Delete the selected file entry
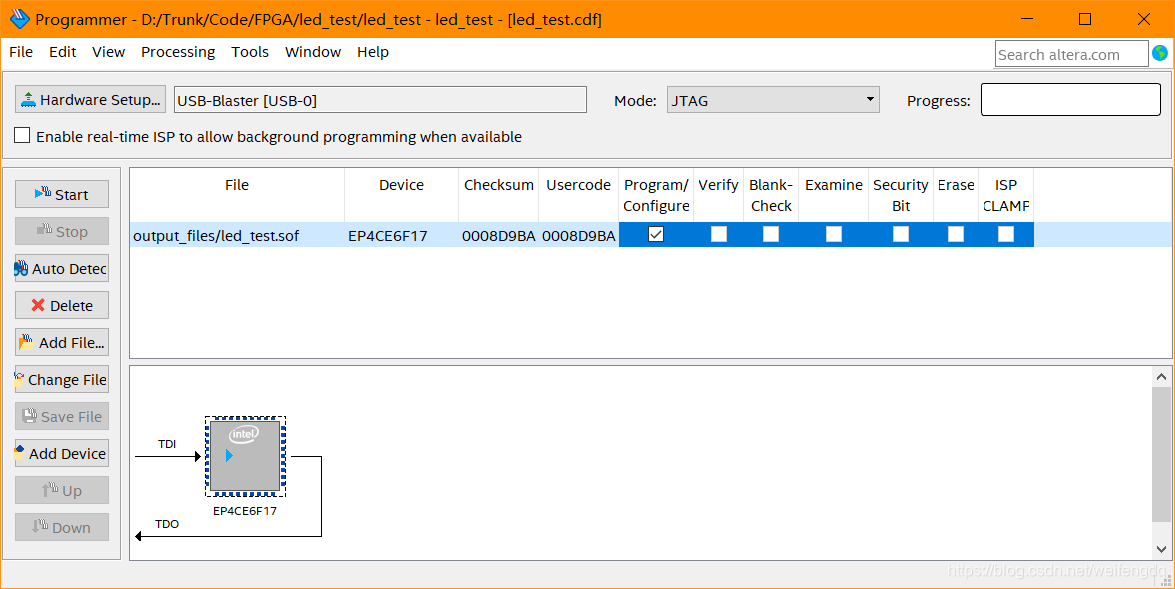1175x589 pixels. tap(61, 305)
